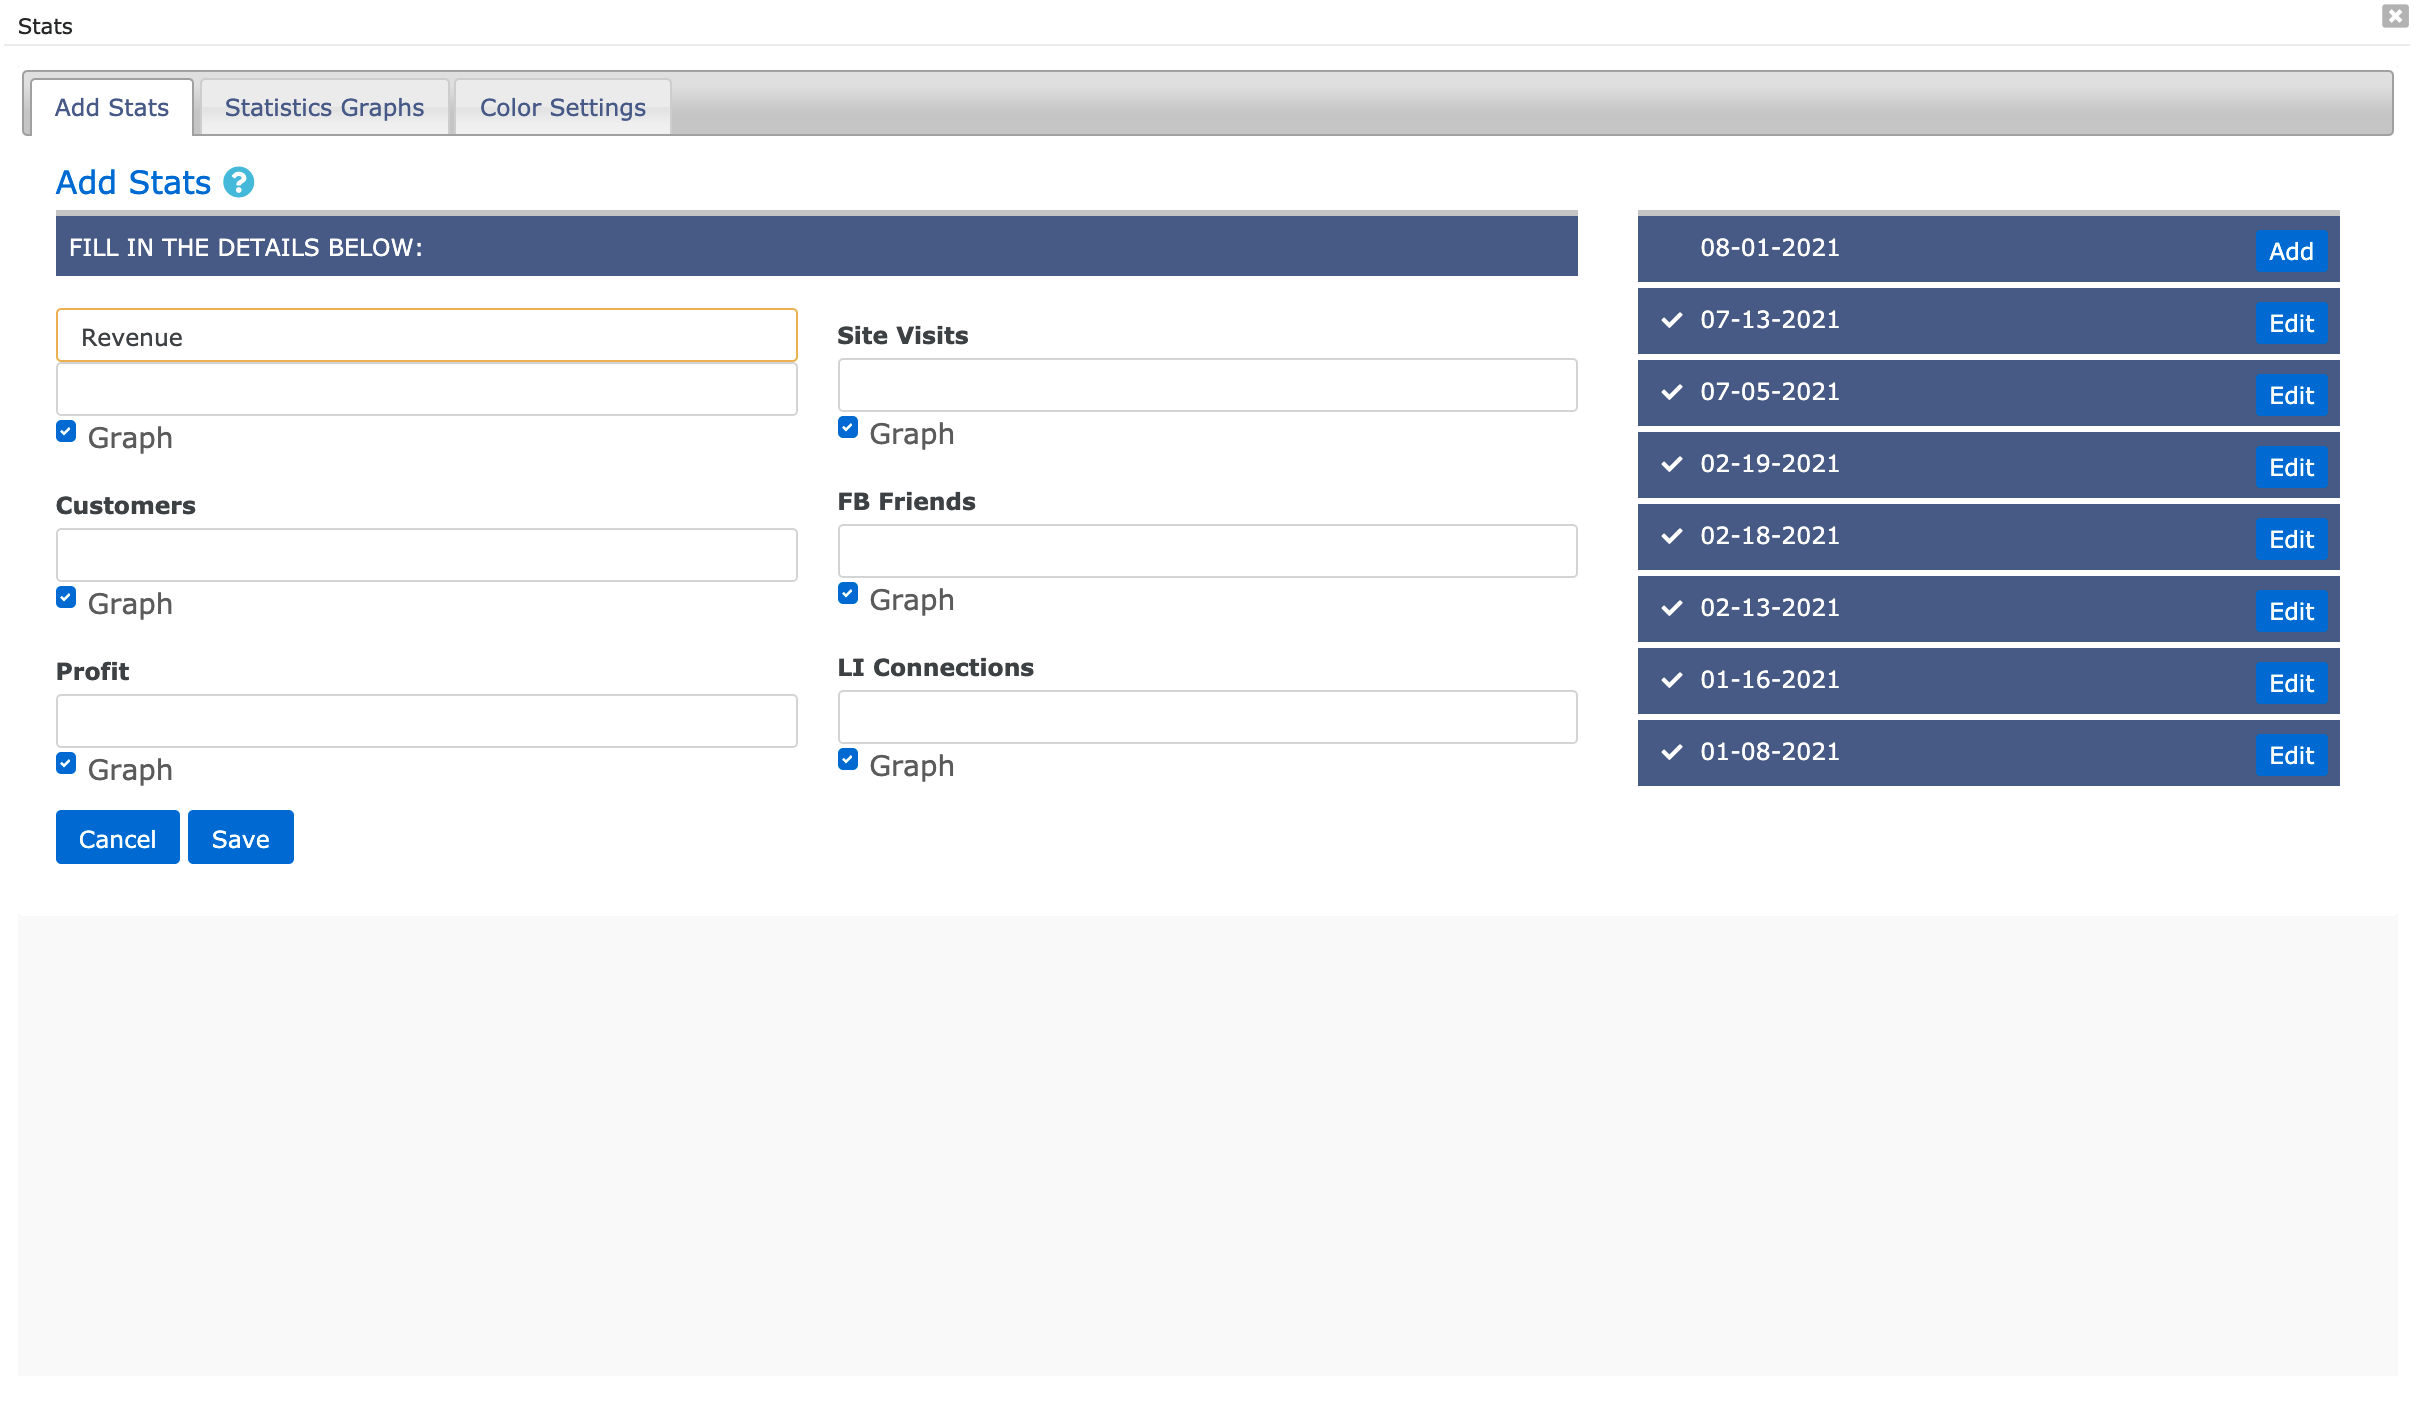Click checkmark icon beside 02-19-2021

click(x=1671, y=464)
